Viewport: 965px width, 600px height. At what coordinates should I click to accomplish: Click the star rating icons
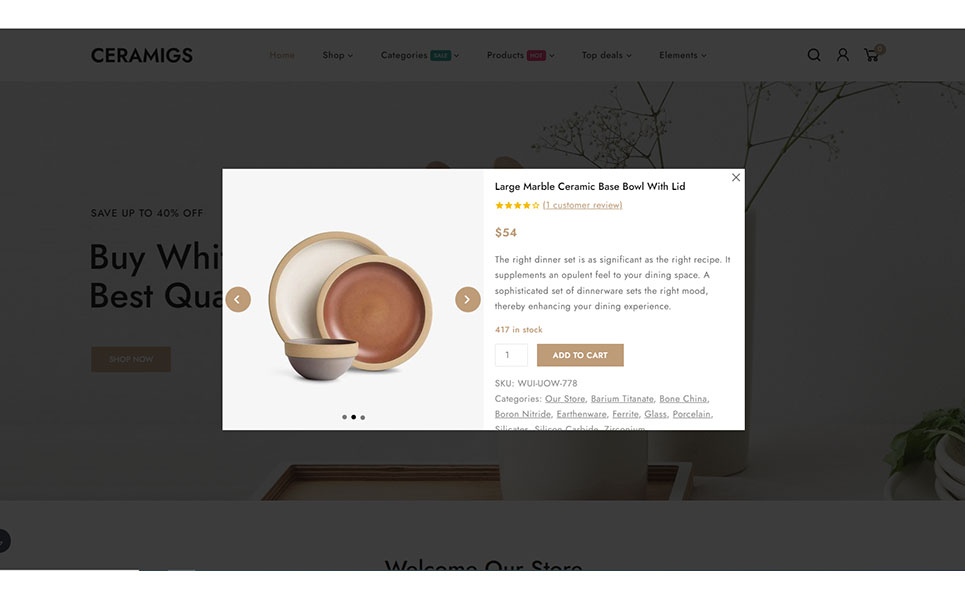(517, 206)
